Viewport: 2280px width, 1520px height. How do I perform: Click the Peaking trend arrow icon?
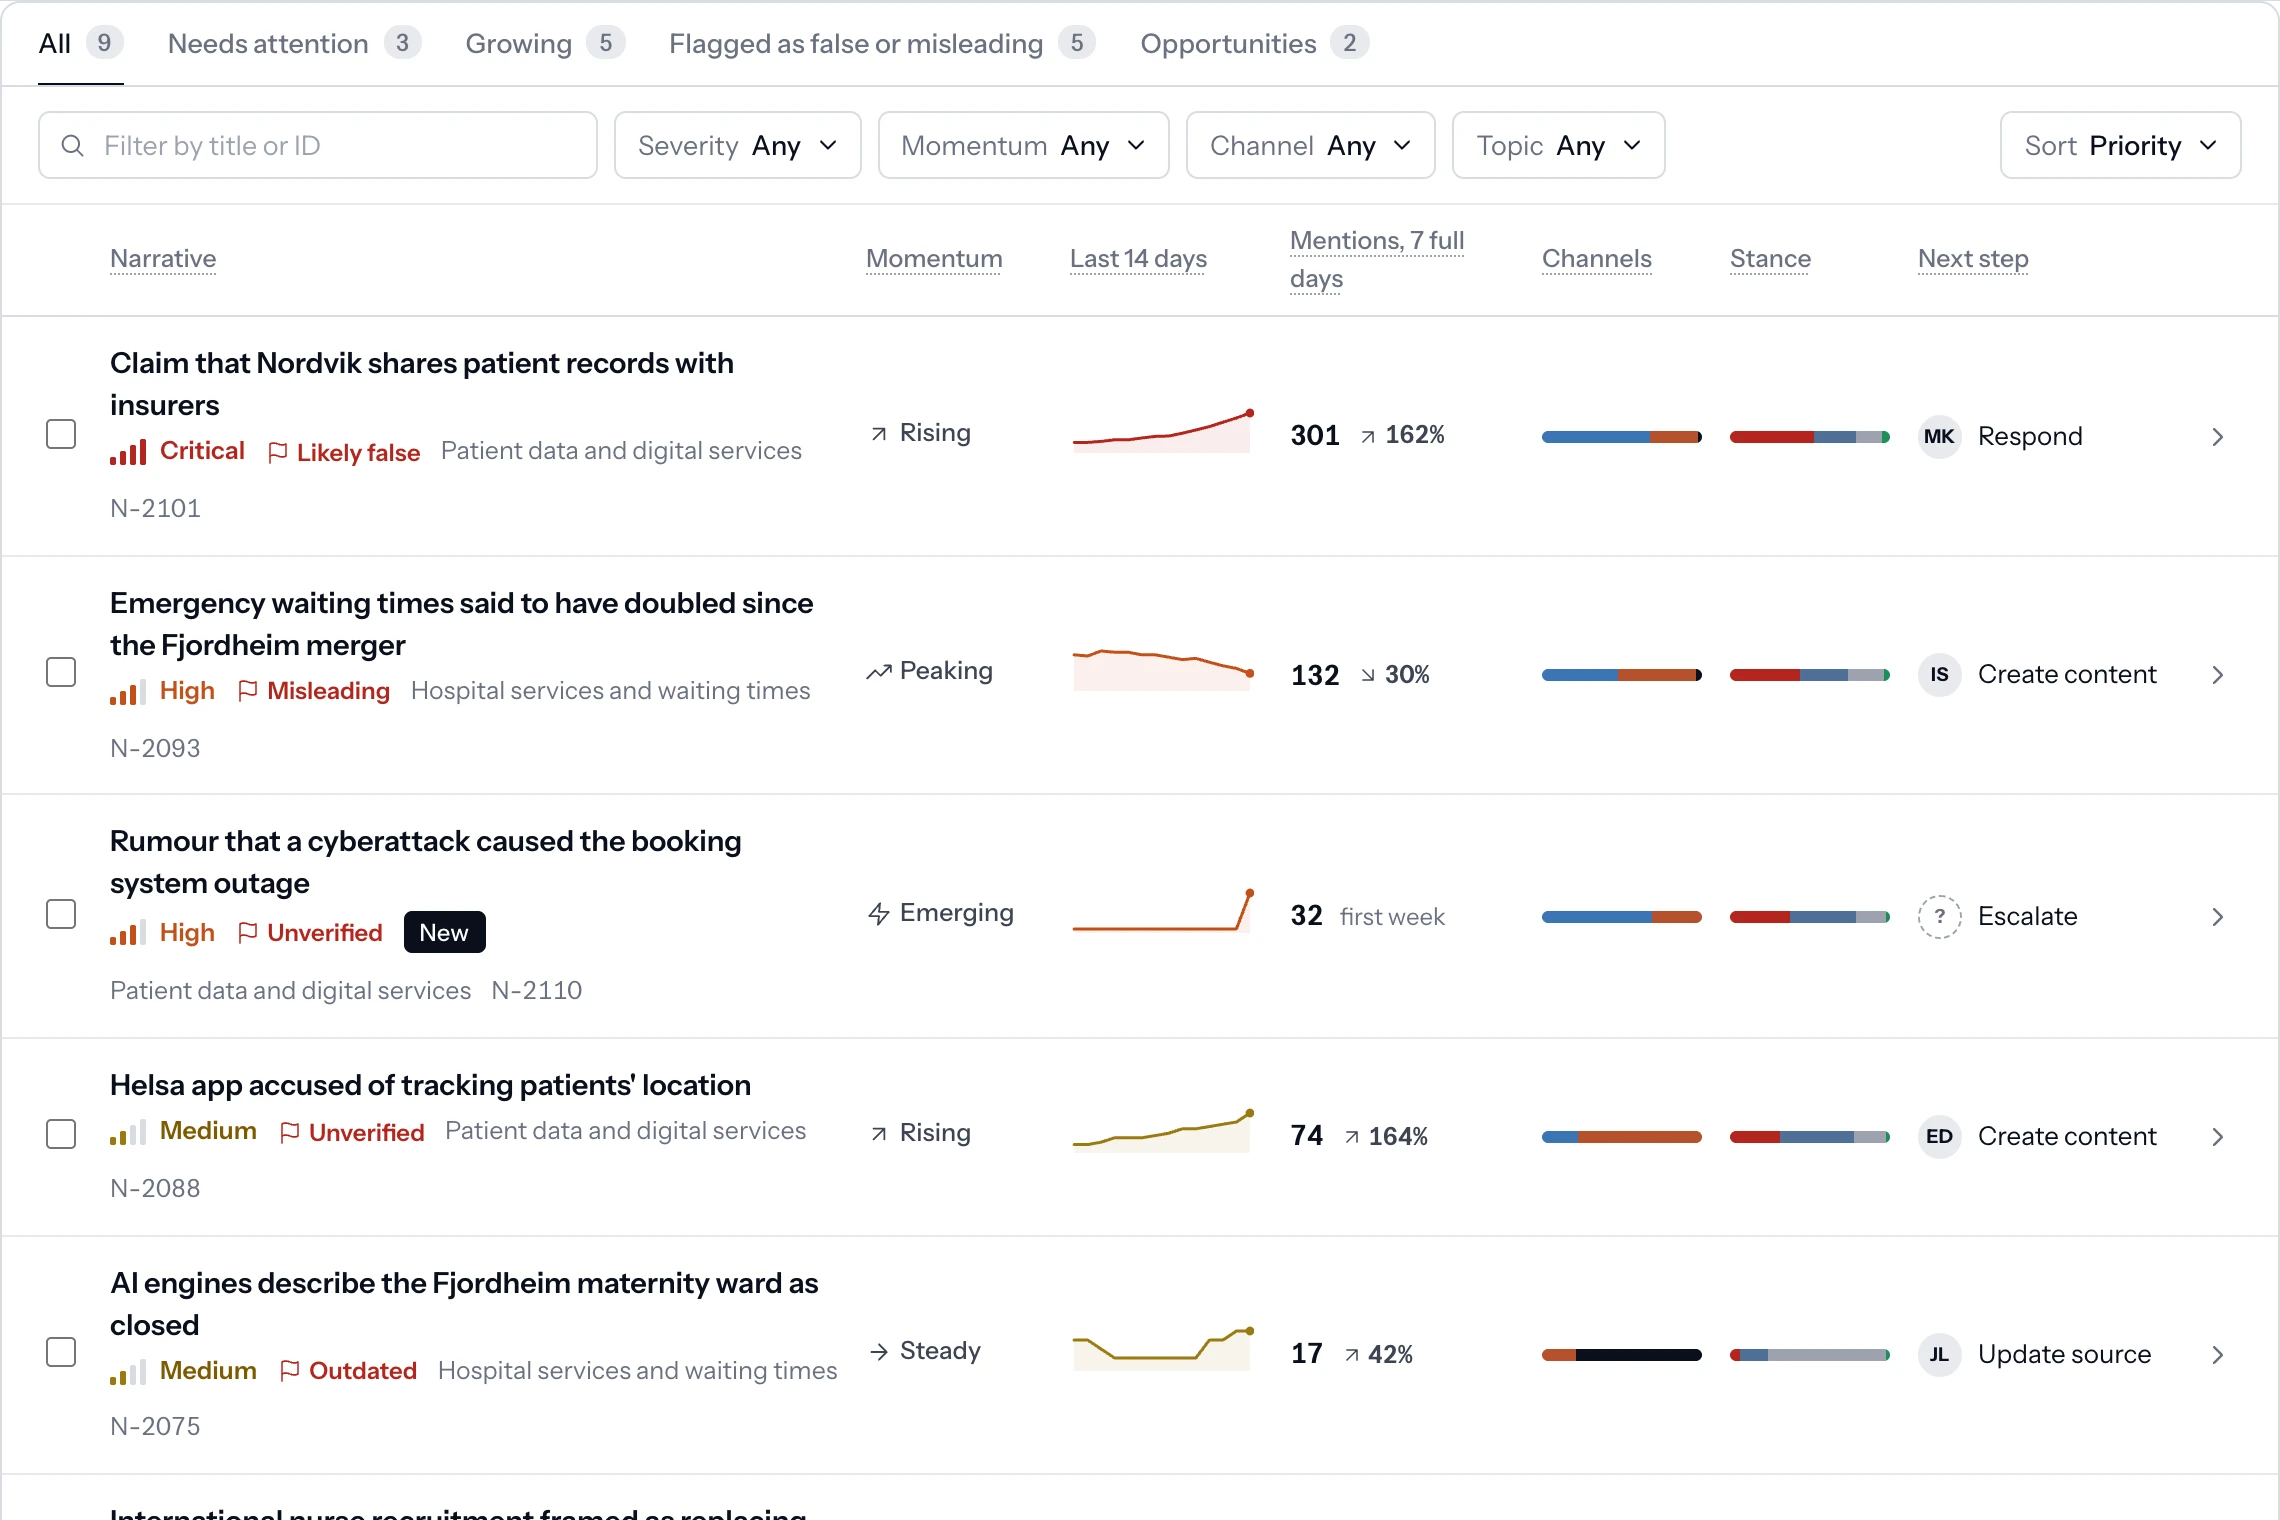point(878,672)
